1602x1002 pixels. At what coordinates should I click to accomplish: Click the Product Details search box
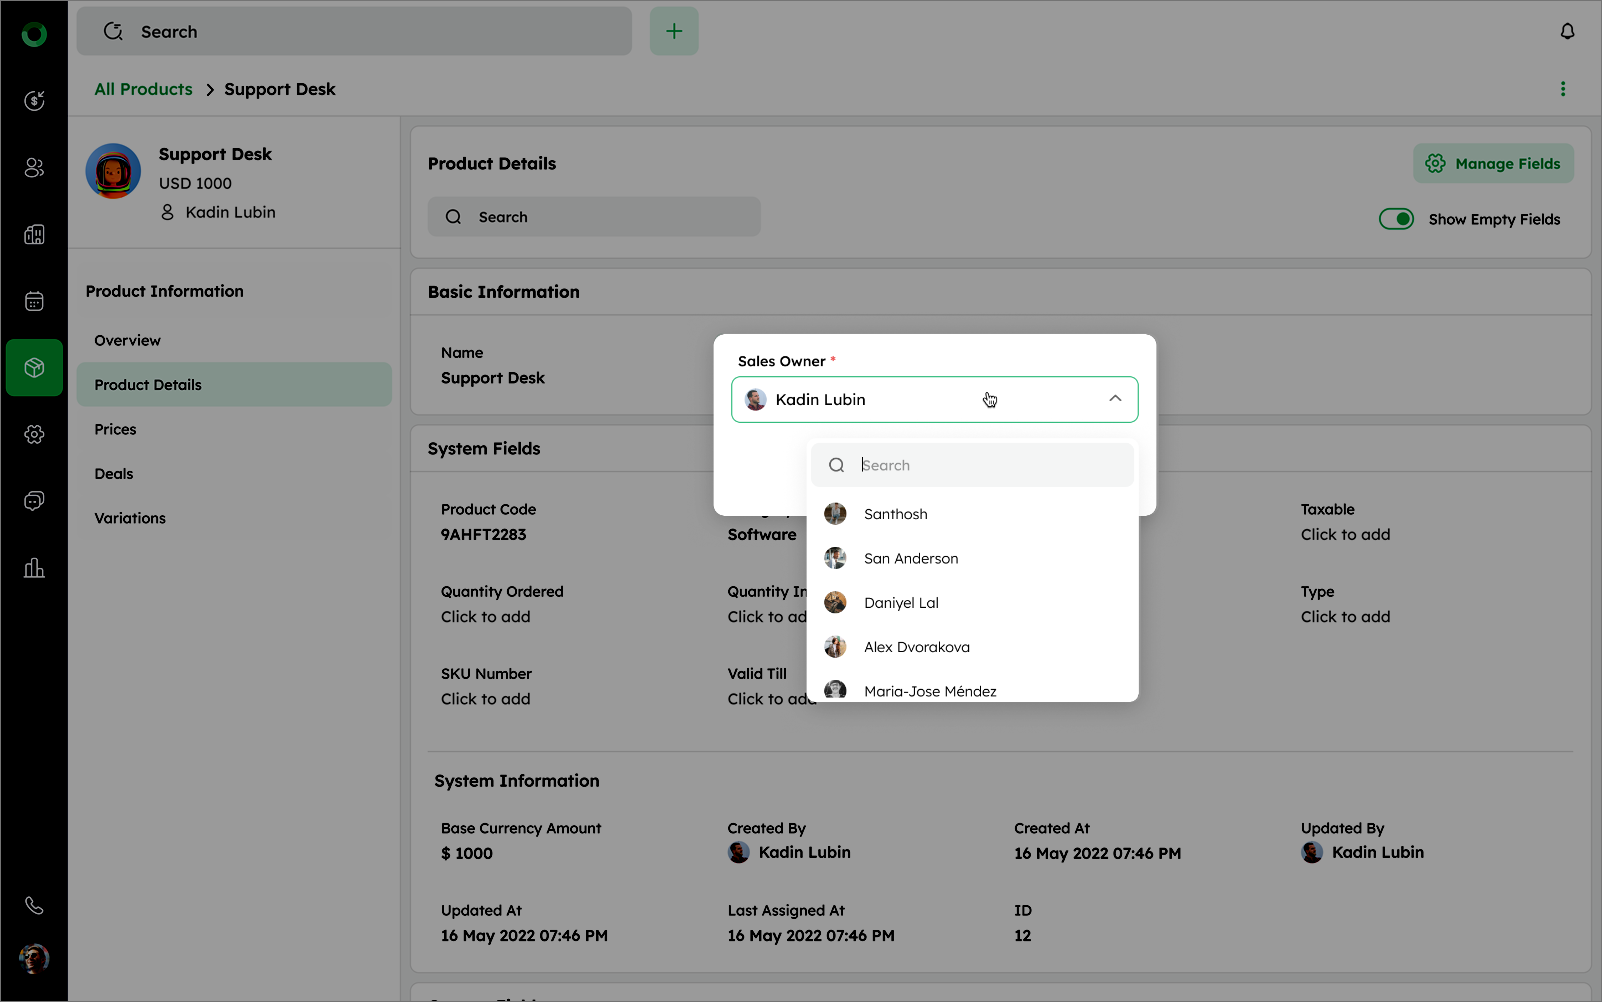pos(594,217)
